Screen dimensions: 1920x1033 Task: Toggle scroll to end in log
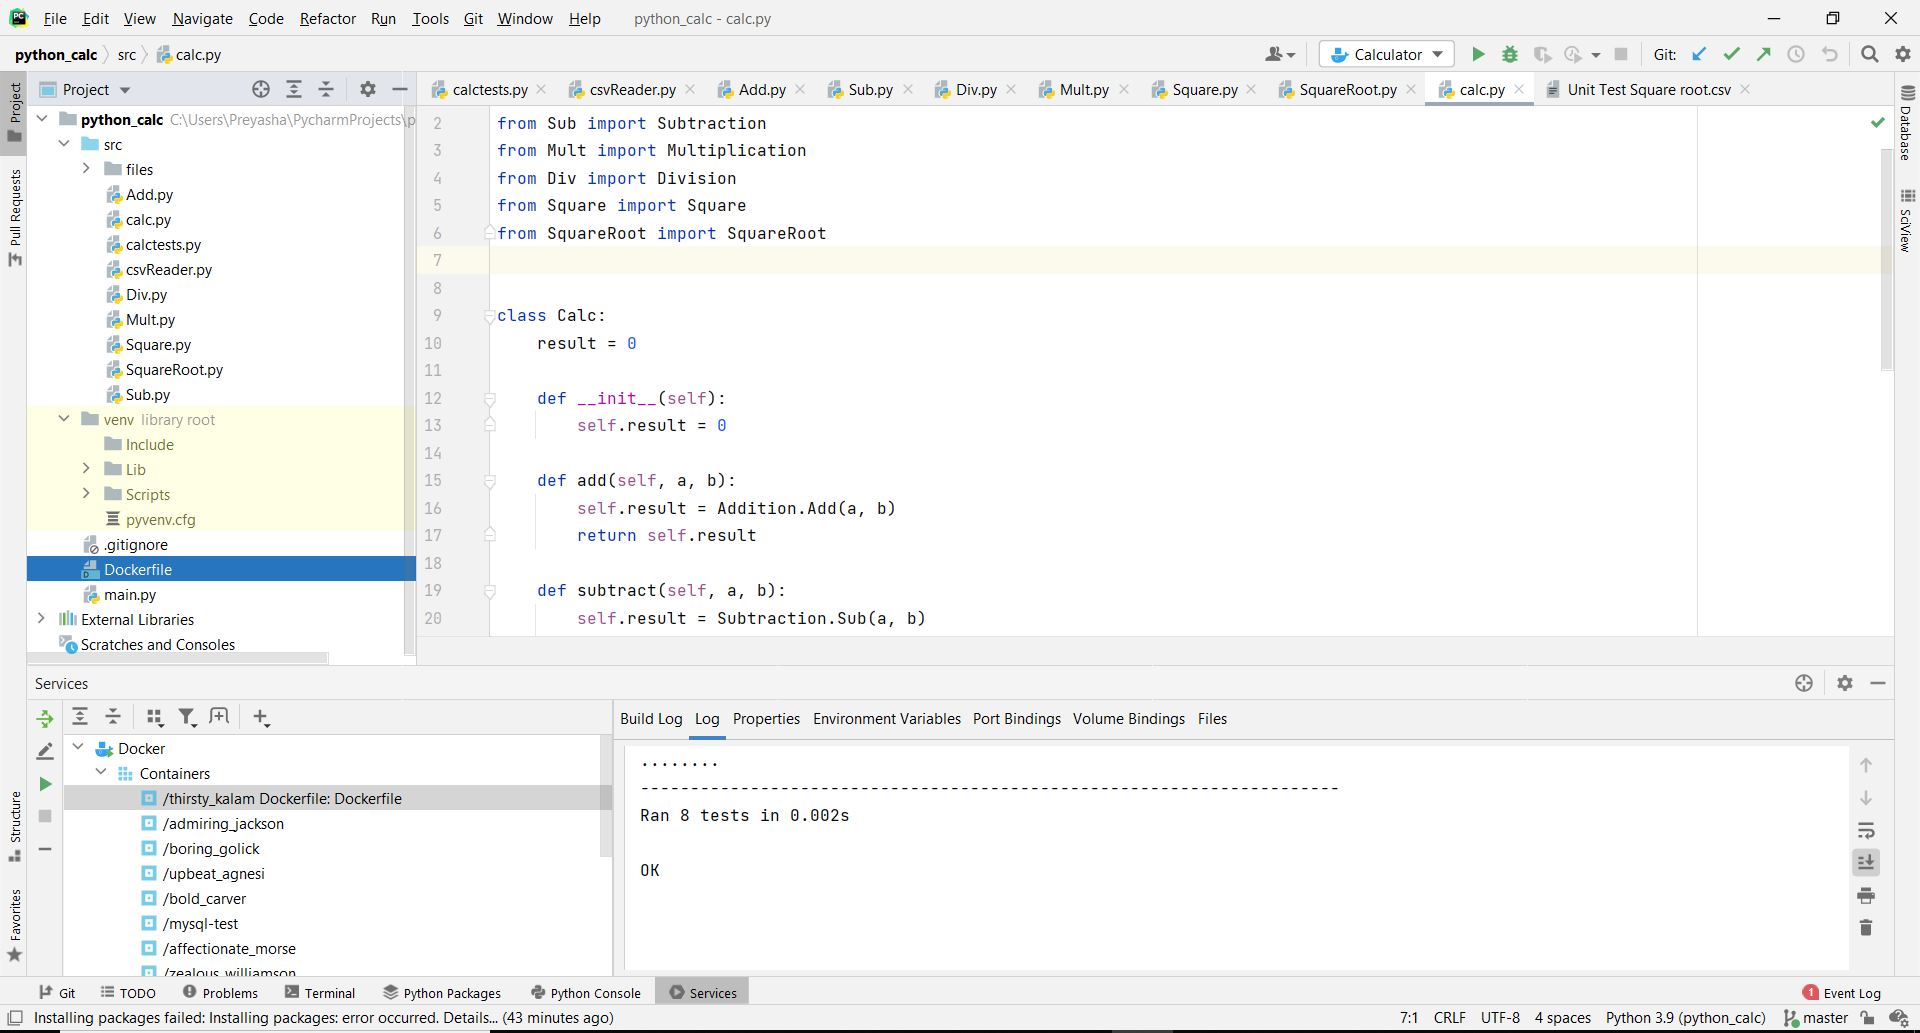[x=1866, y=862]
